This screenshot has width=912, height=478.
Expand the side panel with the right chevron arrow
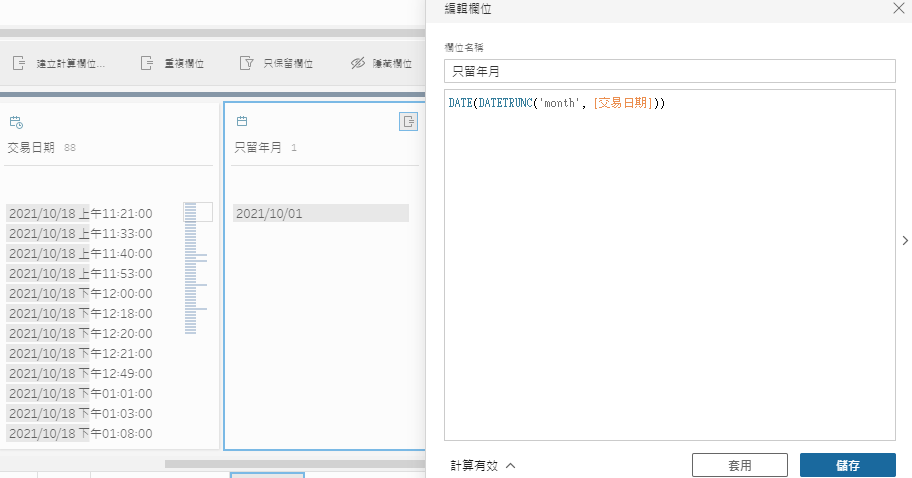[x=905, y=241]
